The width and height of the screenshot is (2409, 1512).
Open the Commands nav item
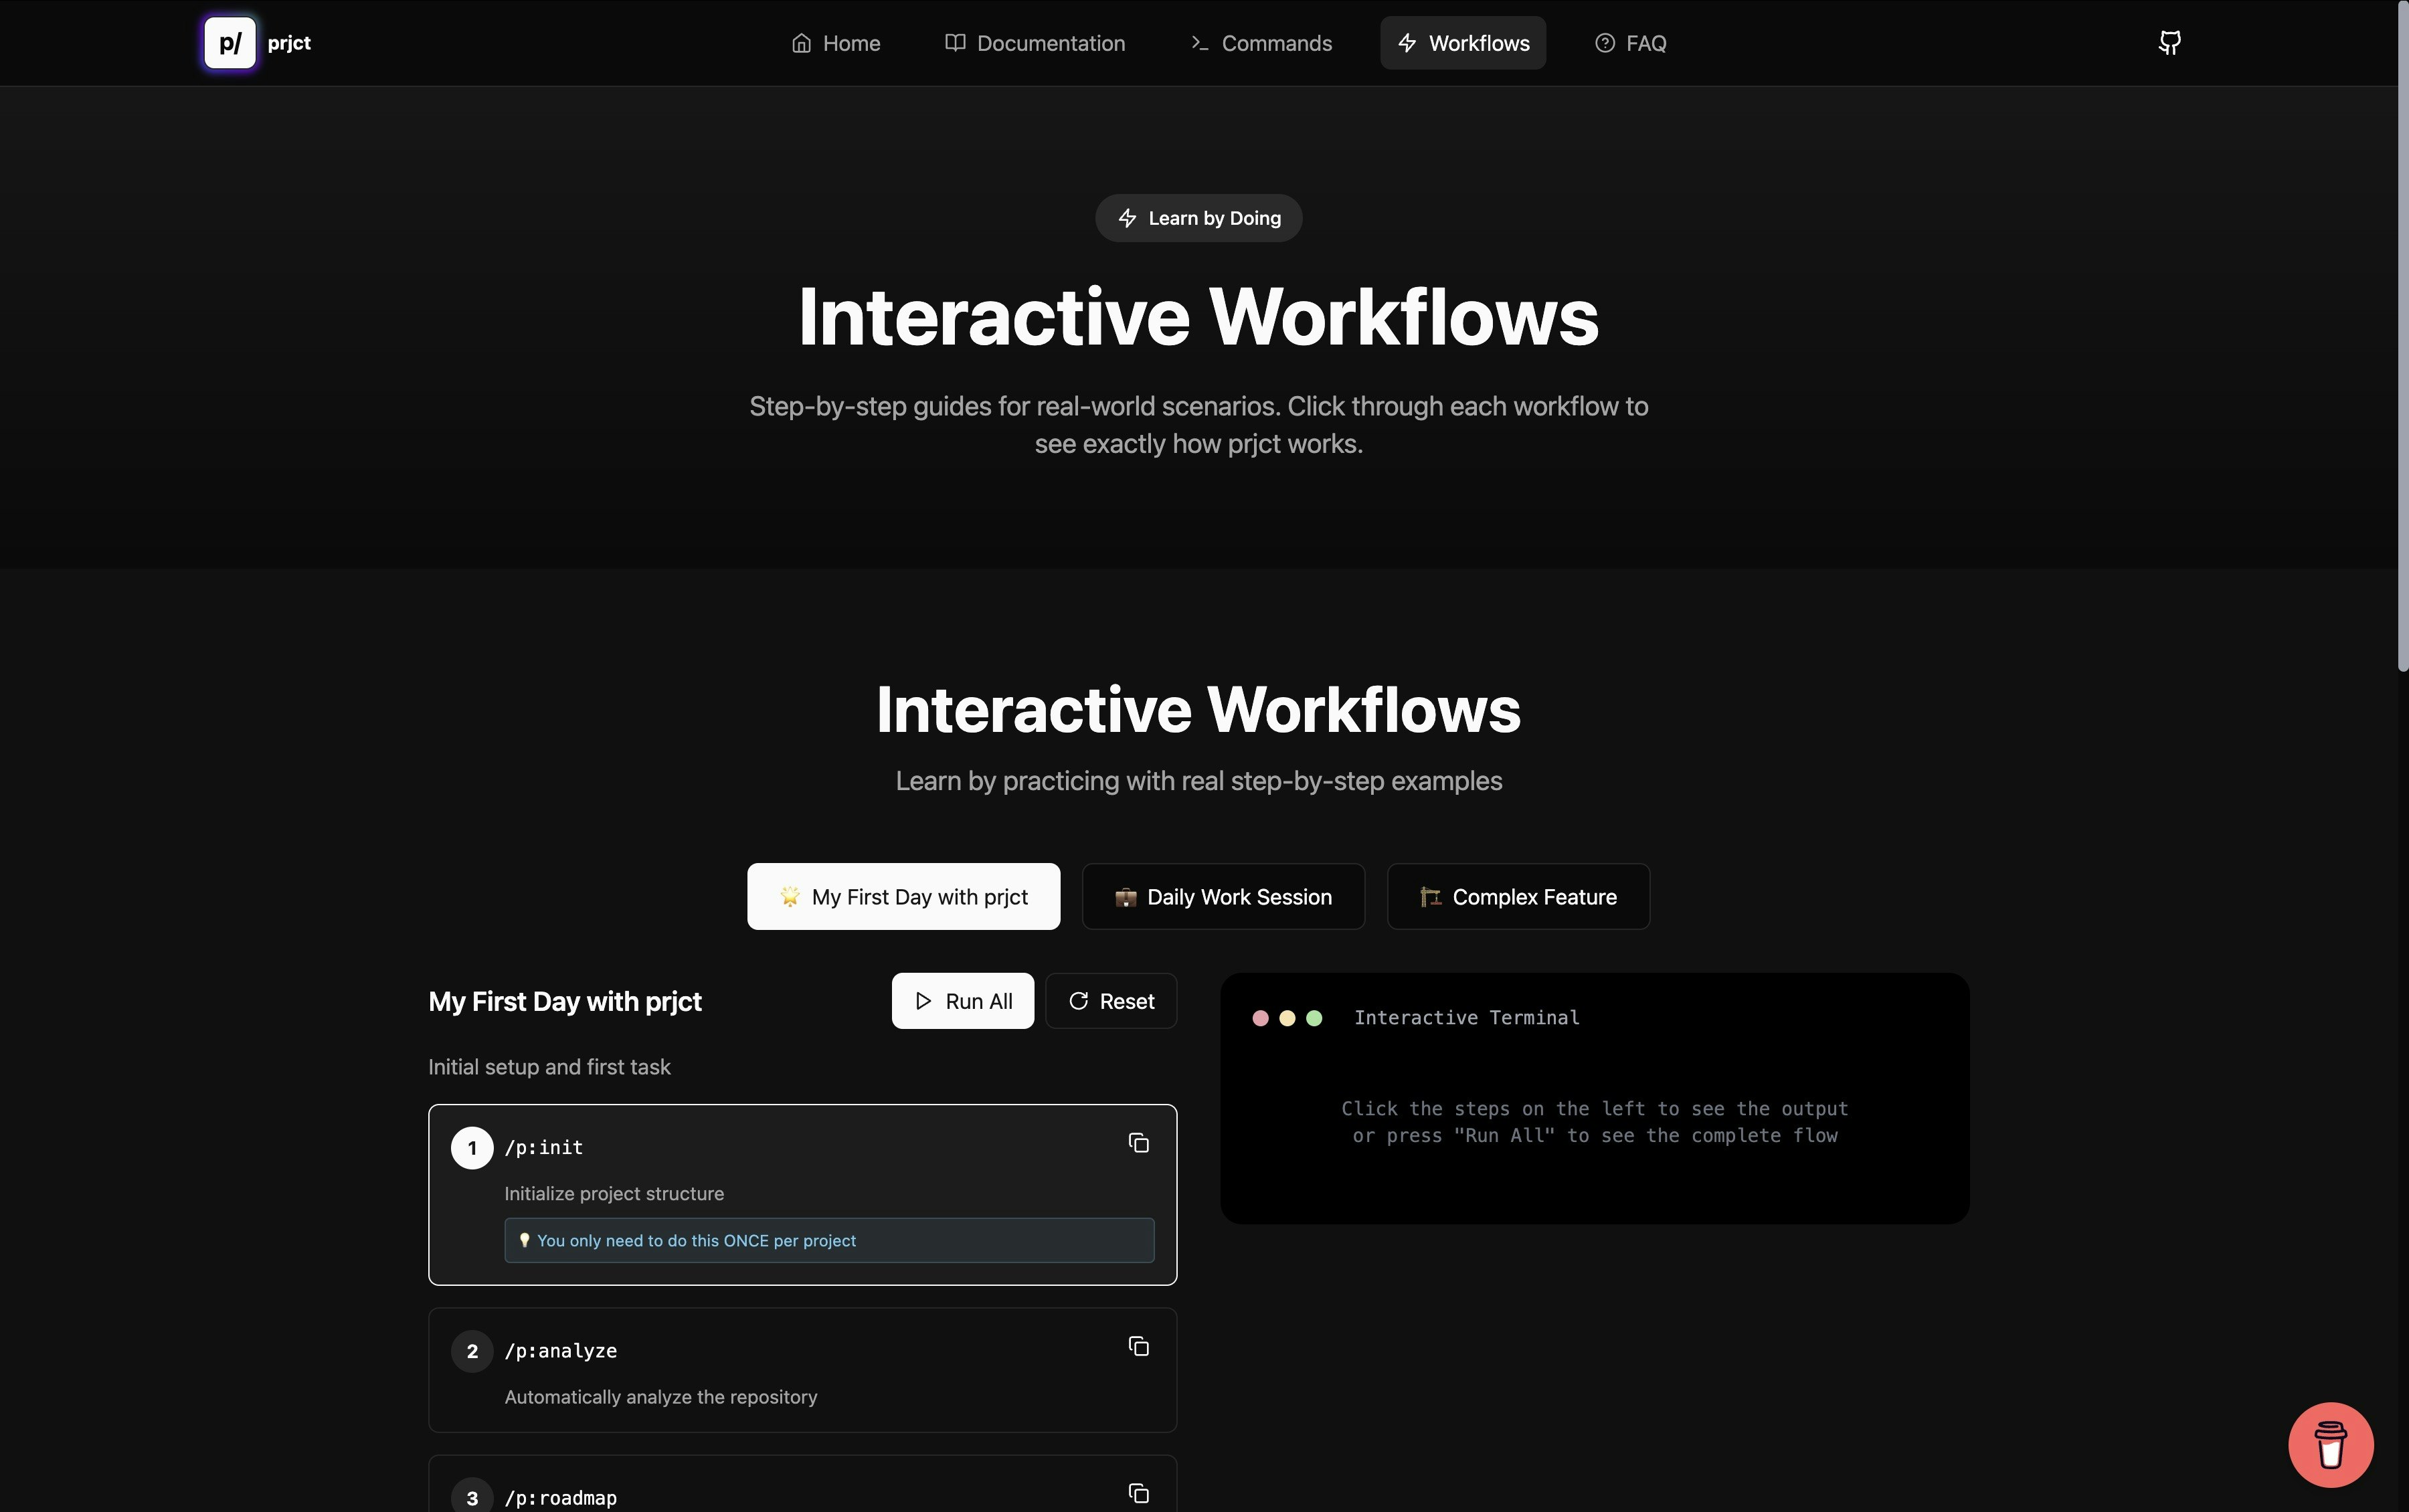coord(1261,43)
